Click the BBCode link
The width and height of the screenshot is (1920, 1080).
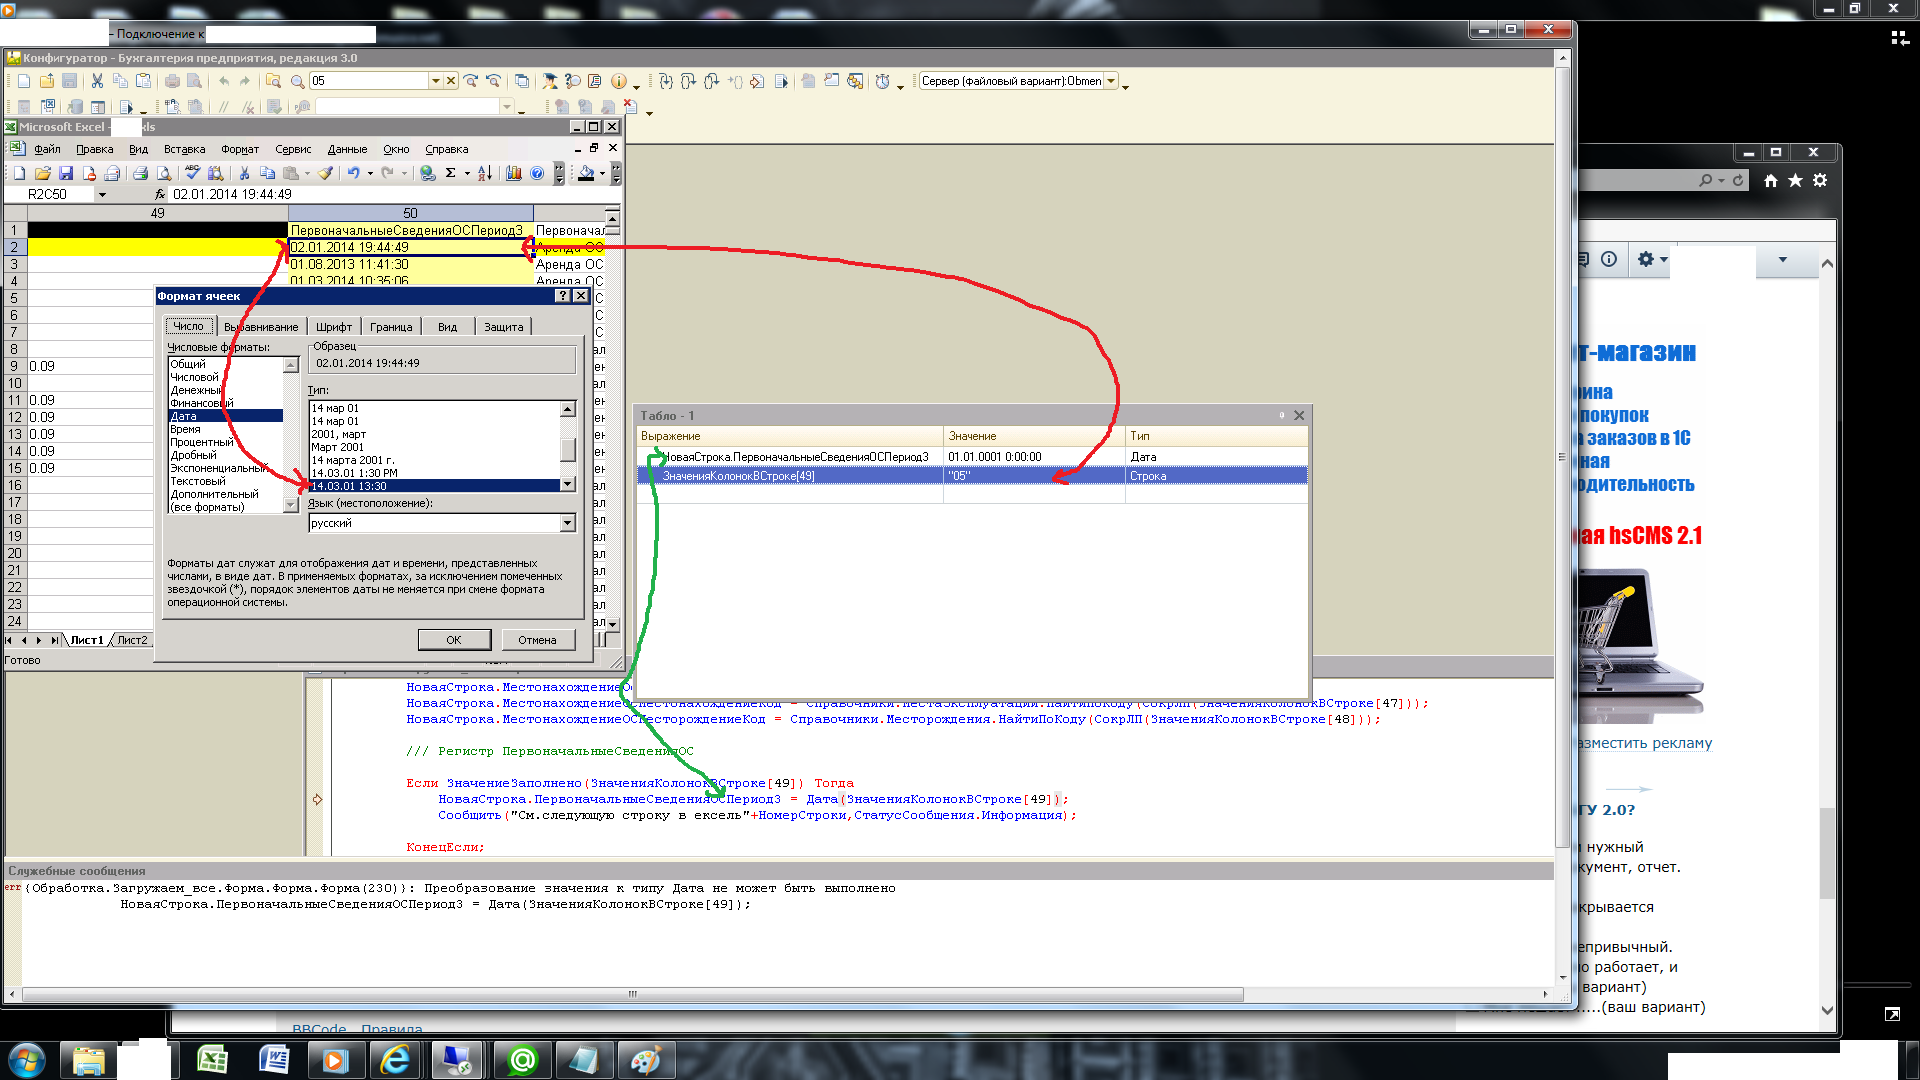(319, 1029)
